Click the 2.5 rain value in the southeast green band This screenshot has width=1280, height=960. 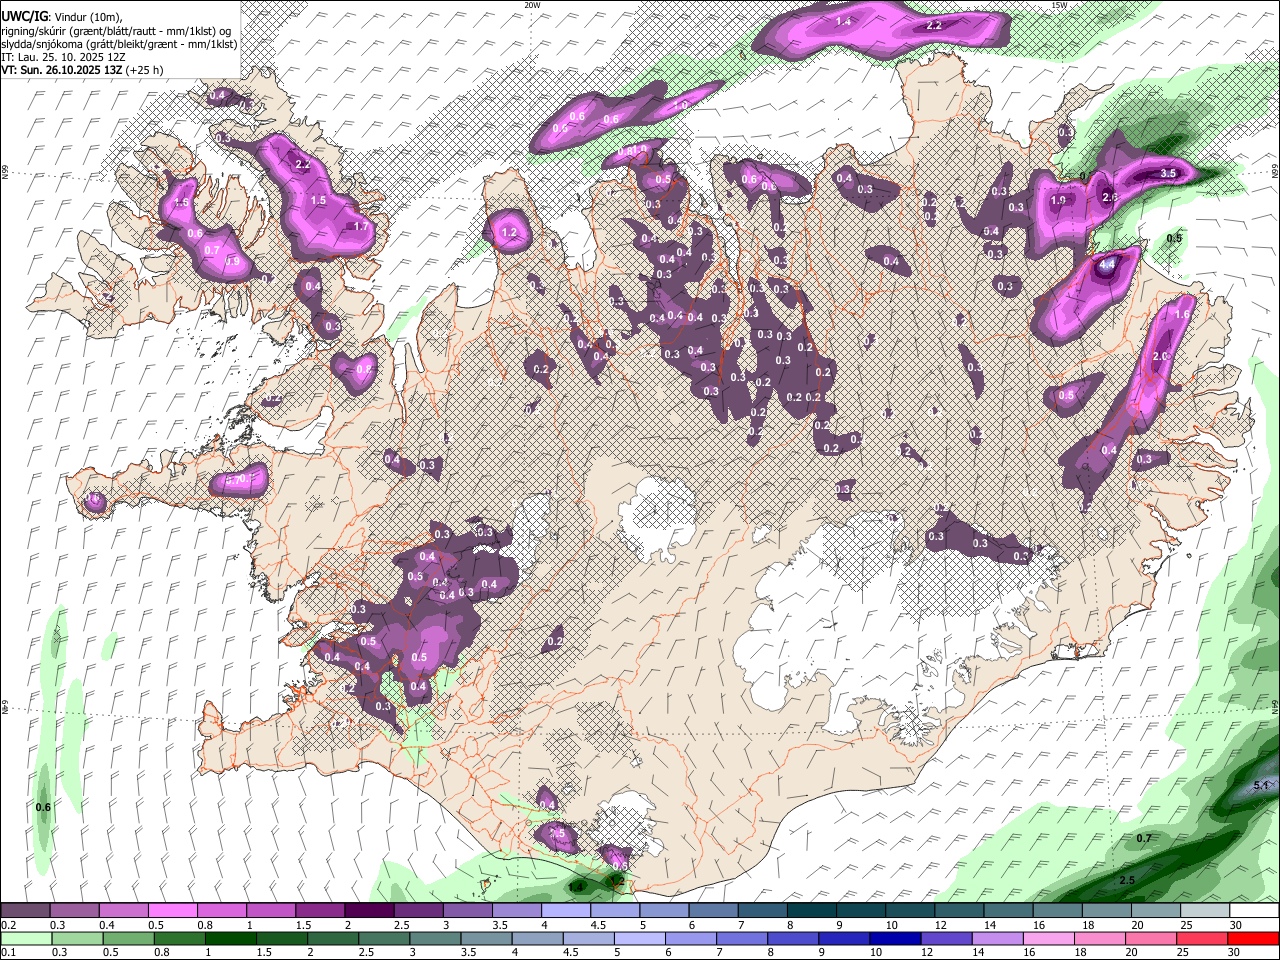pos(1127,880)
